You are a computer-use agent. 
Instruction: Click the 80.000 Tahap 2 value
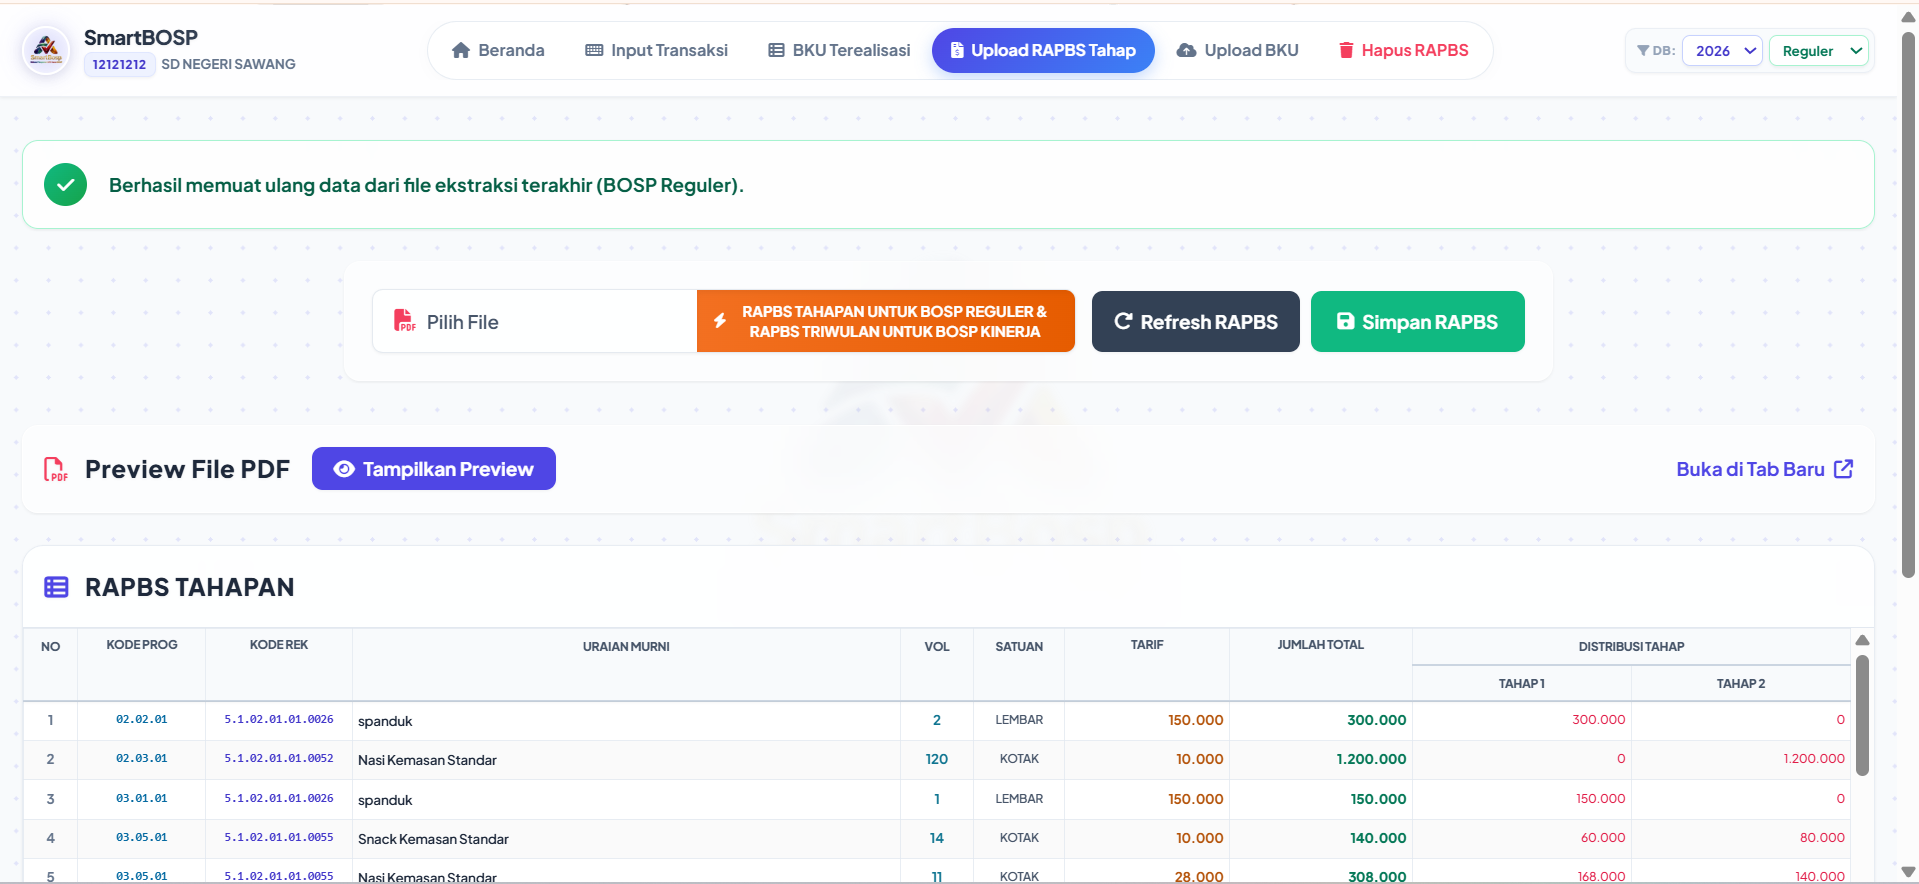point(1822,838)
